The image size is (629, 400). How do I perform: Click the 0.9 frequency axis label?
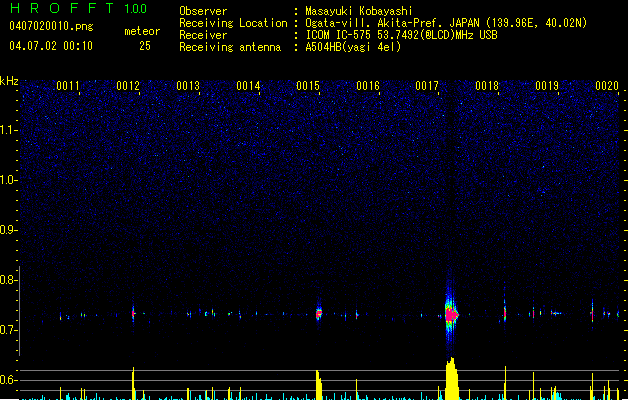8,230
